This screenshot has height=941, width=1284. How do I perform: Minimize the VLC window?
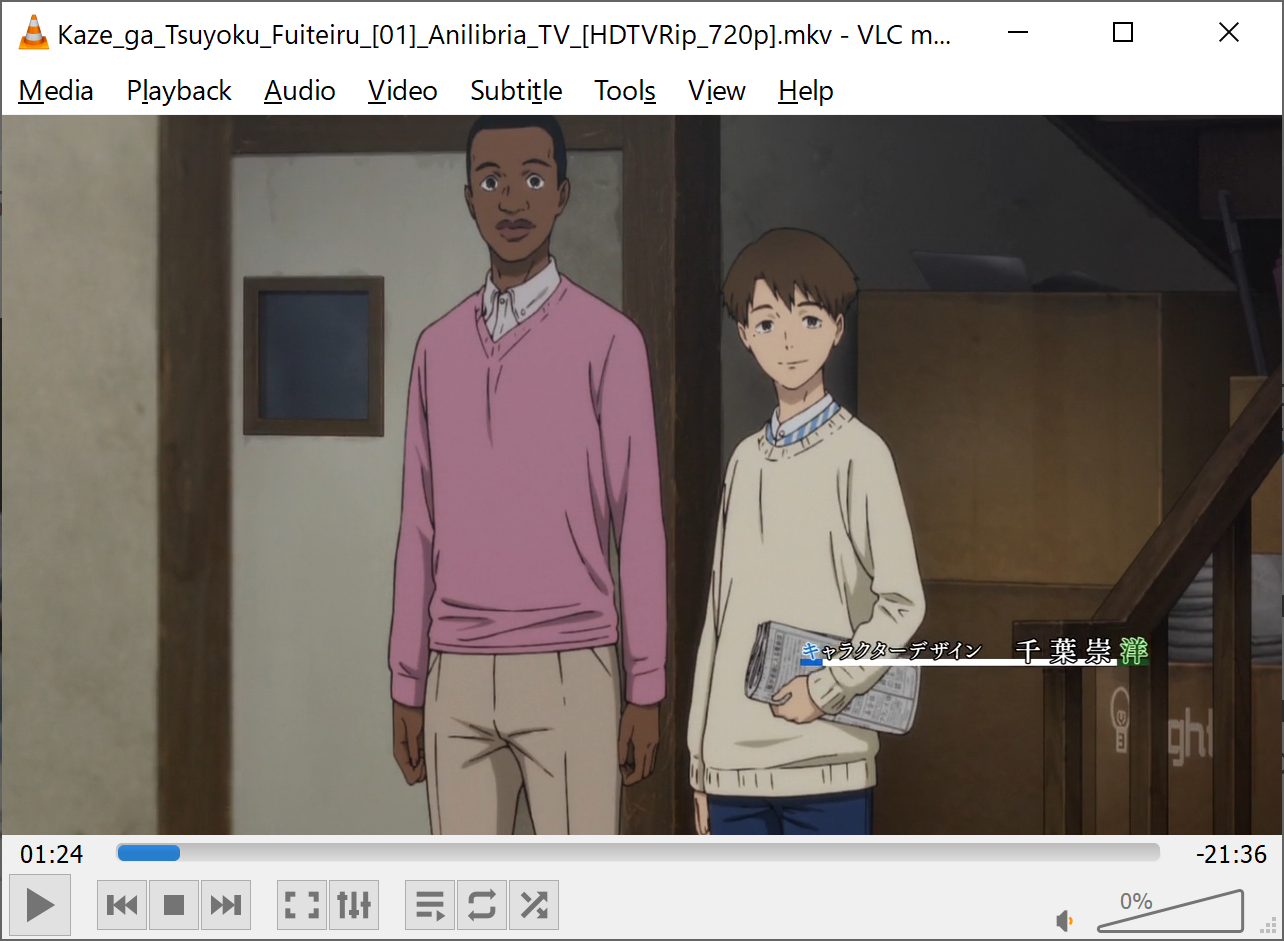pos(1018,33)
